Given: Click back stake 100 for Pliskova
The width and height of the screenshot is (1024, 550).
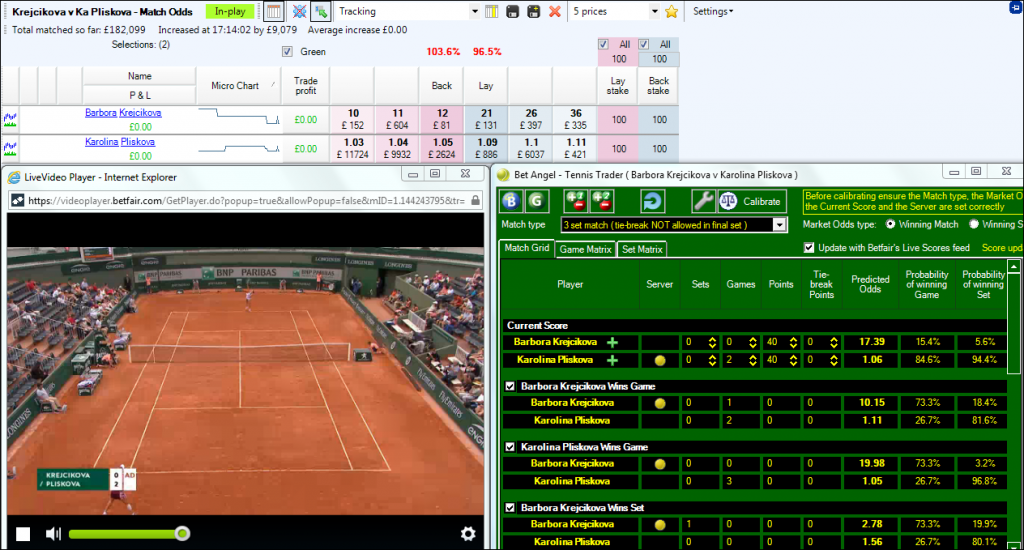Looking at the screenshot, I should (659, 149).
